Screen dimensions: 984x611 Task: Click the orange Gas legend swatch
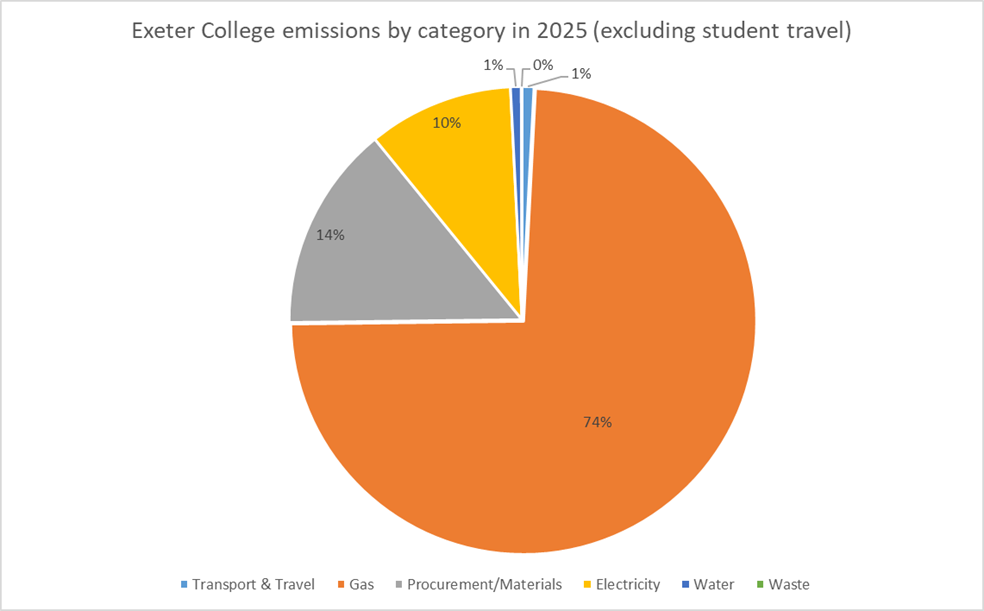tap(340, 584)
